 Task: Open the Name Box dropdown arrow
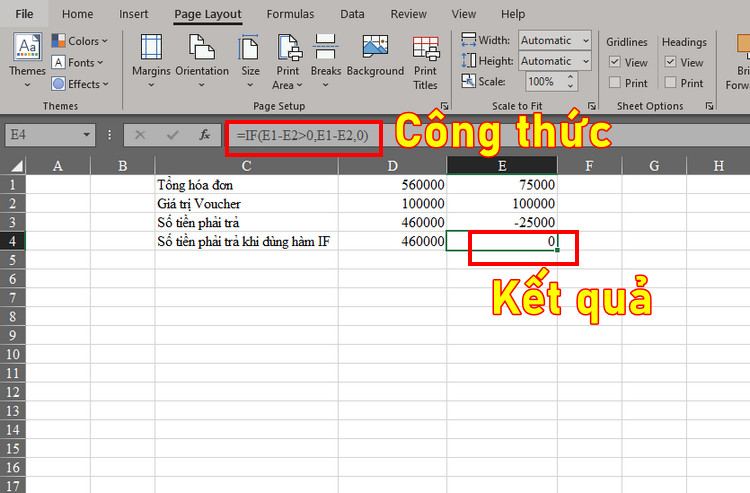[x=87, y=135]
